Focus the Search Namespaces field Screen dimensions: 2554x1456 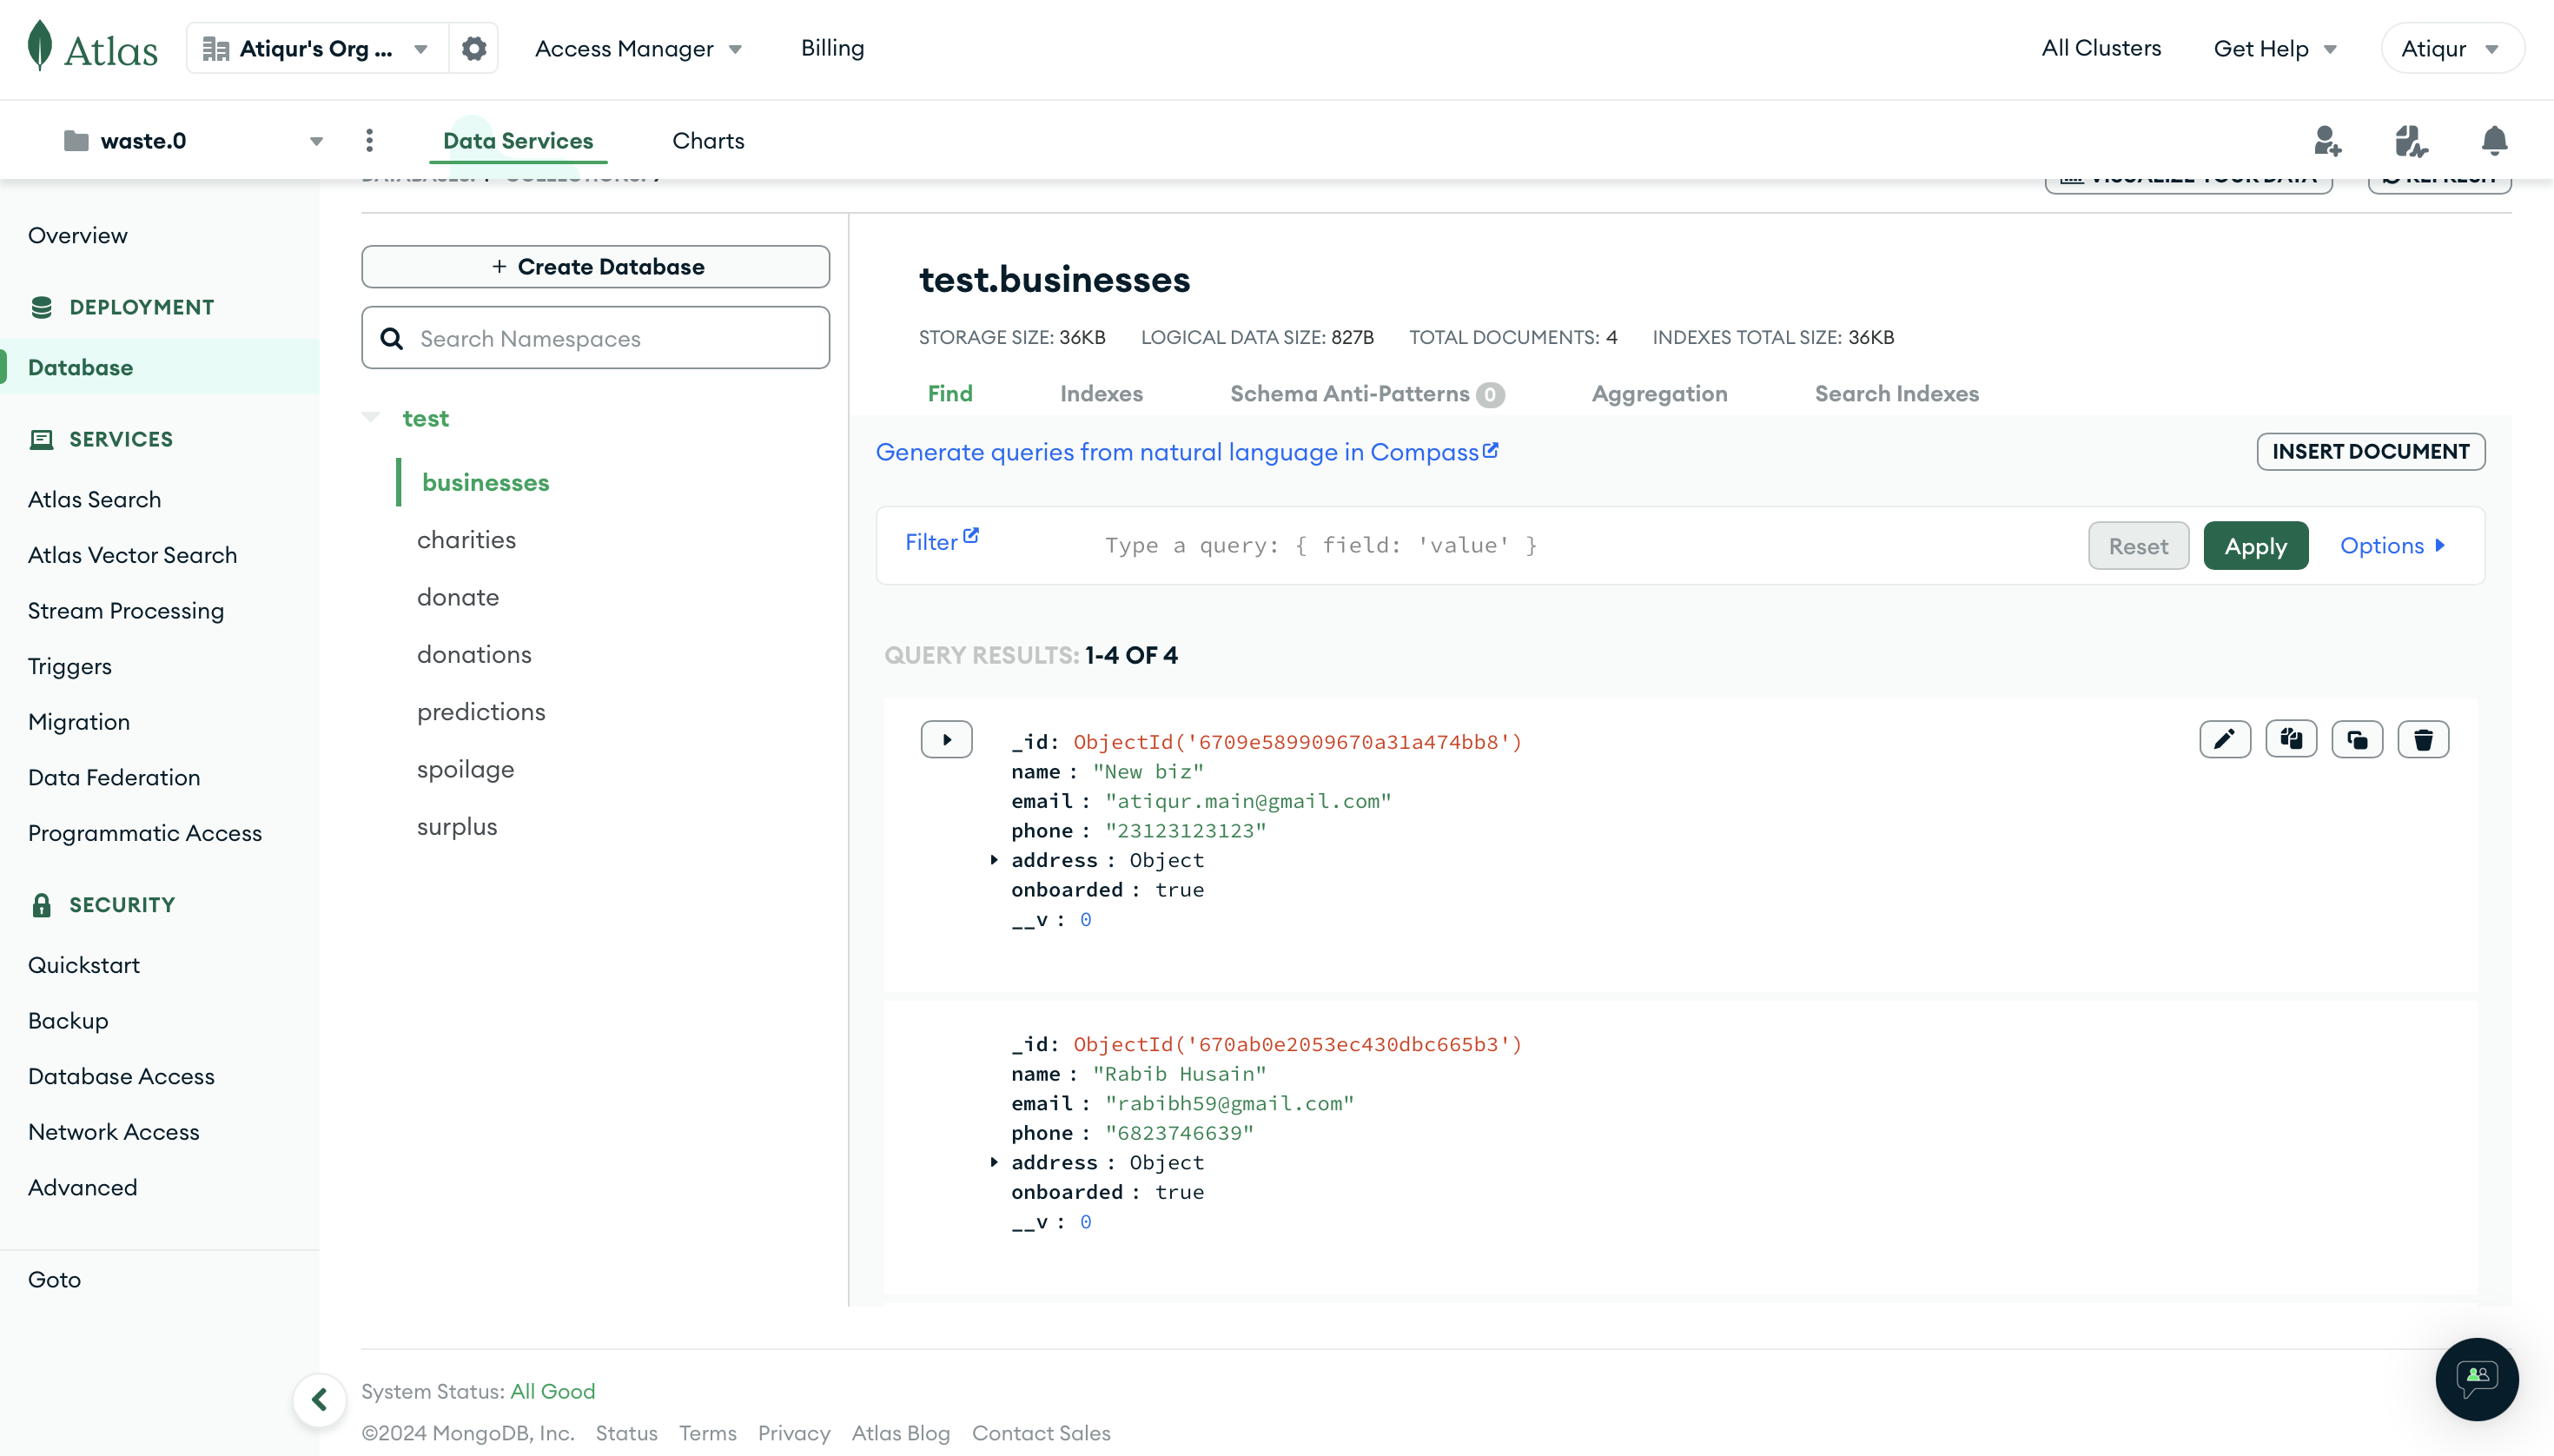595,338
